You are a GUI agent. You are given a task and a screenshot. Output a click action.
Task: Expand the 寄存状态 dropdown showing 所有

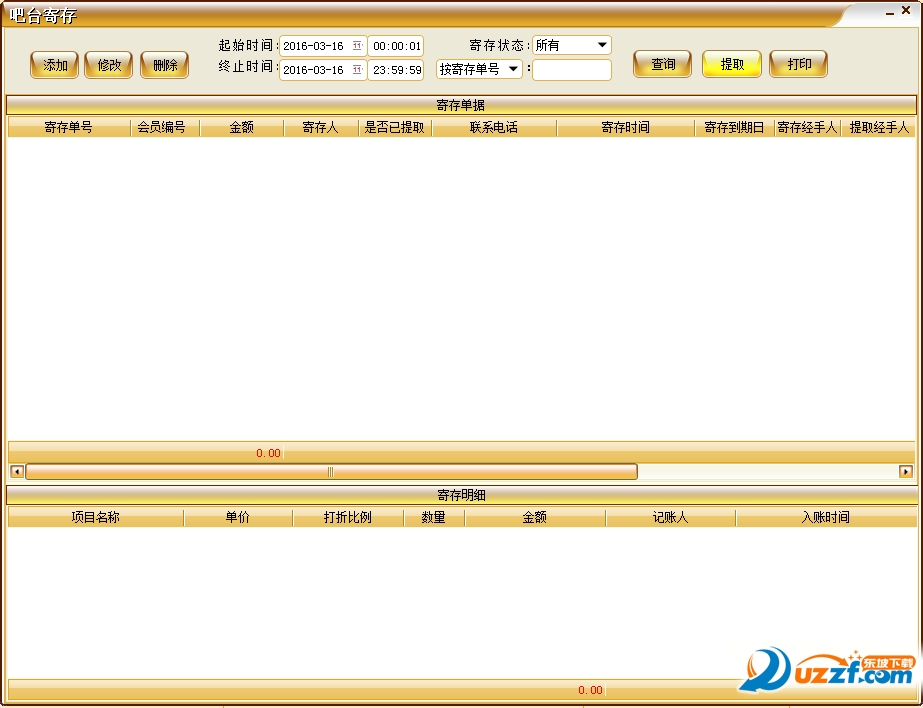572,45
